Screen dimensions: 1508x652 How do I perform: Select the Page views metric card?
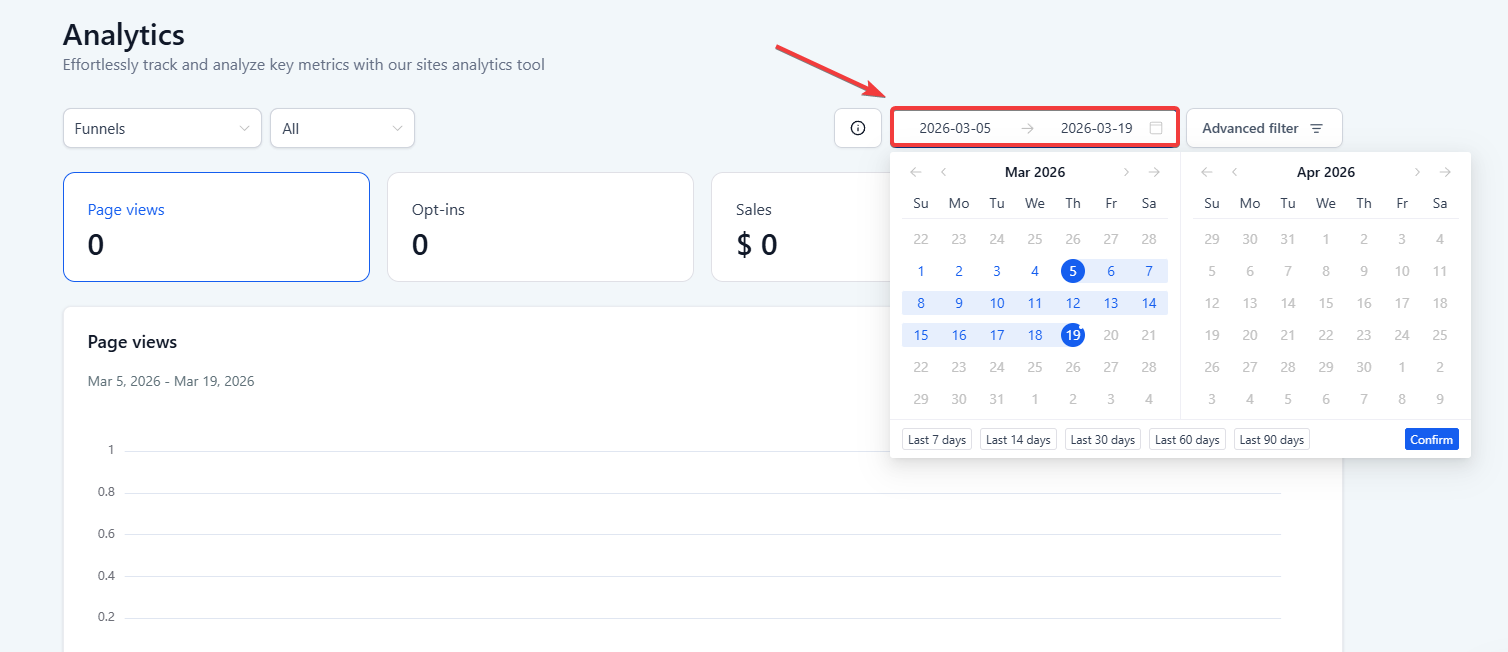(x=216, y=227)
